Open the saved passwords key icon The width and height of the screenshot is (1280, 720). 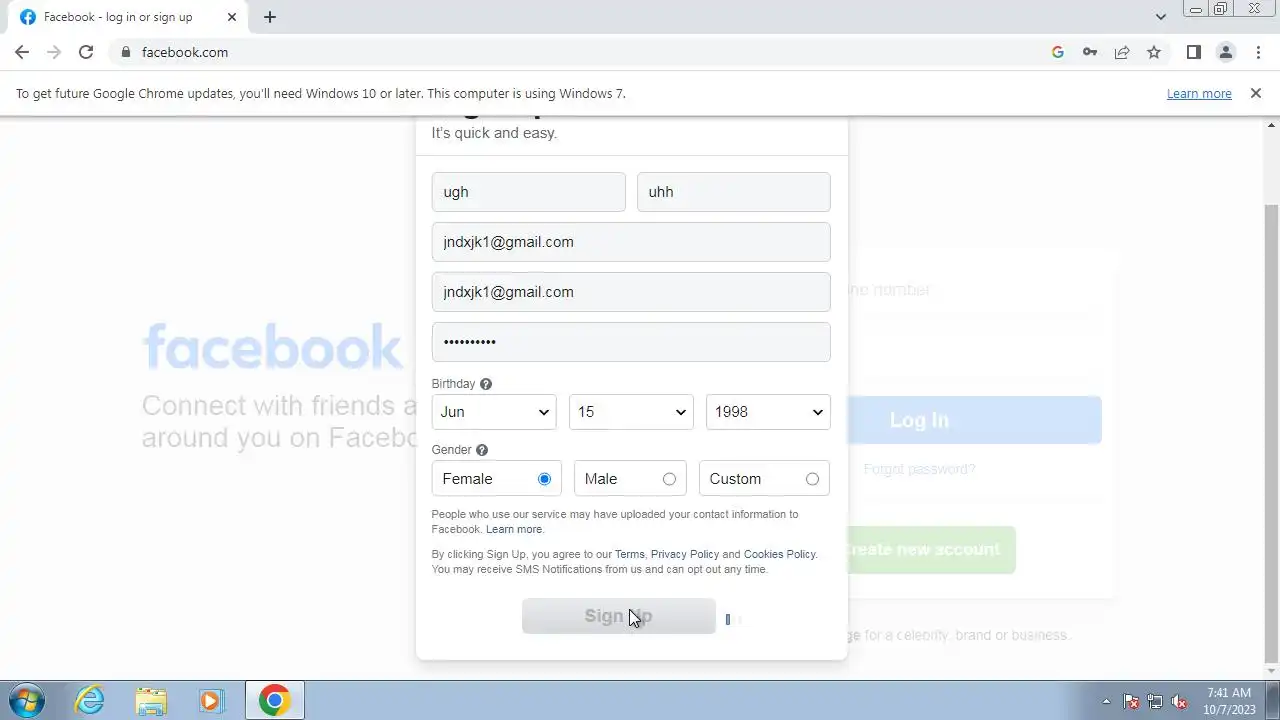[1090, 52]
